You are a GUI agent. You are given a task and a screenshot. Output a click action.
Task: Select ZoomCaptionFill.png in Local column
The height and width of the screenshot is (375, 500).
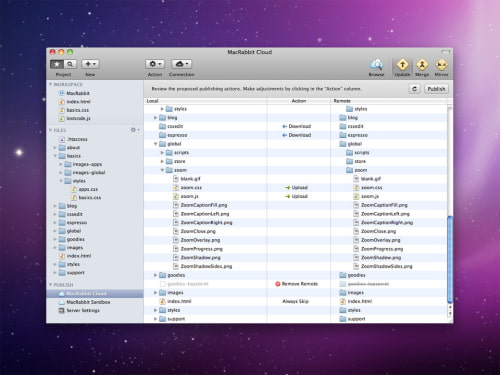200,205
